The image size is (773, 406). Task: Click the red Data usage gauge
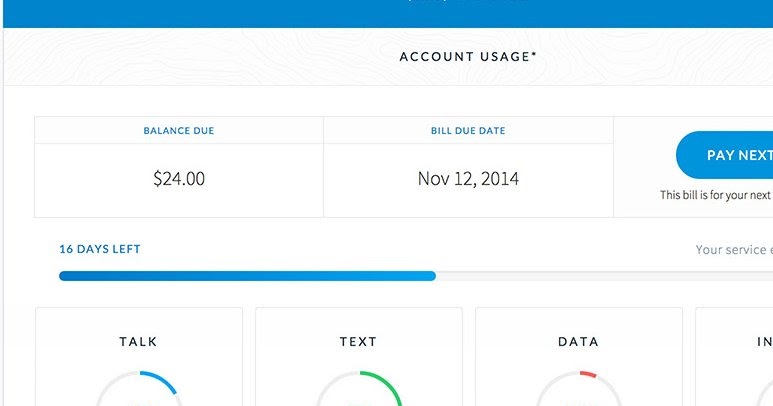[579, 389]
